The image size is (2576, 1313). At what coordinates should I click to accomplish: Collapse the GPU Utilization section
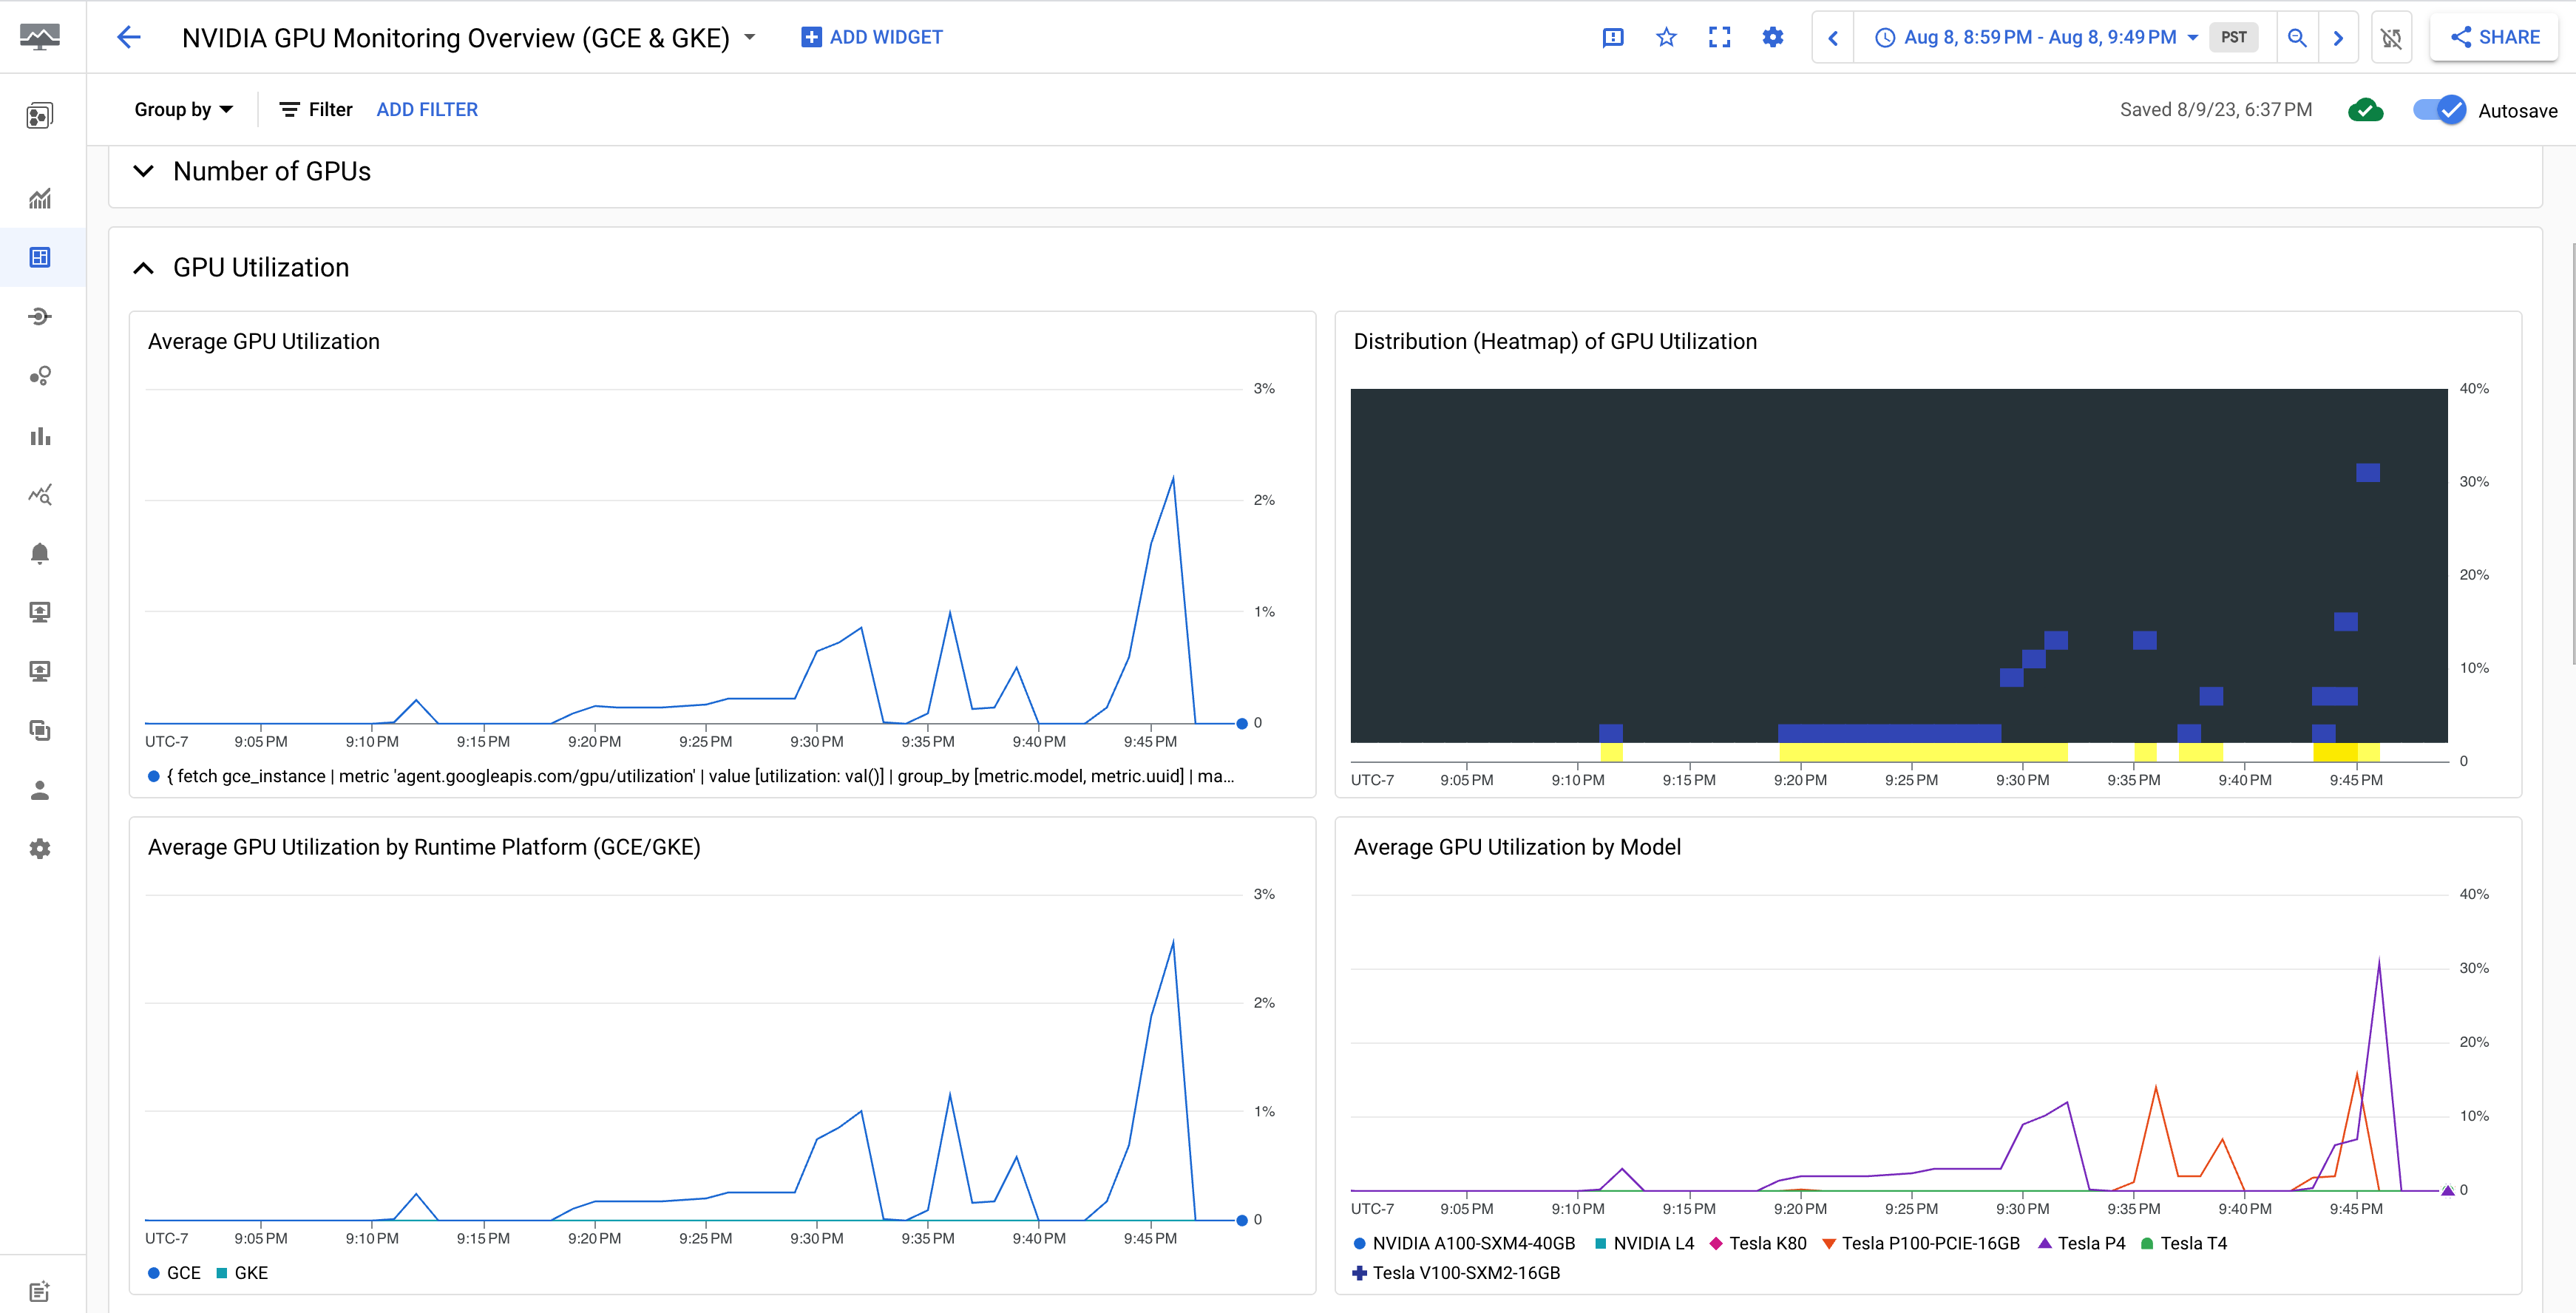pyautogui.click(x=144, y=266)
